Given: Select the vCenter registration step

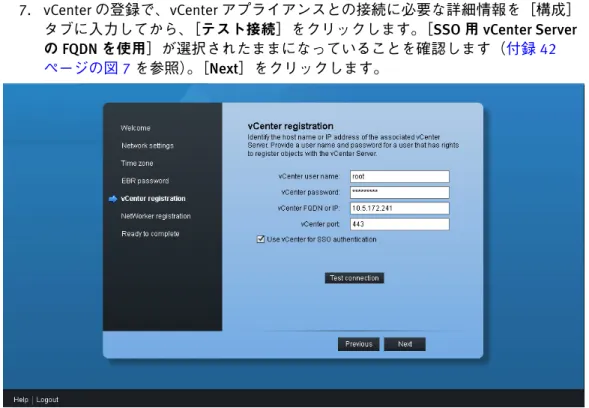Looking at the screenshot, I should point(153,199).
